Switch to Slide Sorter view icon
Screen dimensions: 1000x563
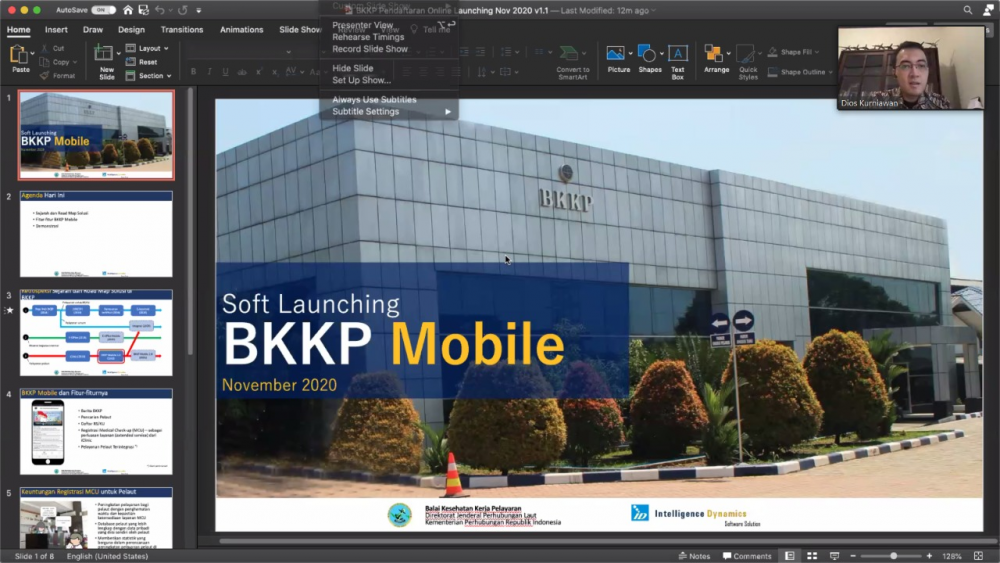[x=812, y=556]
